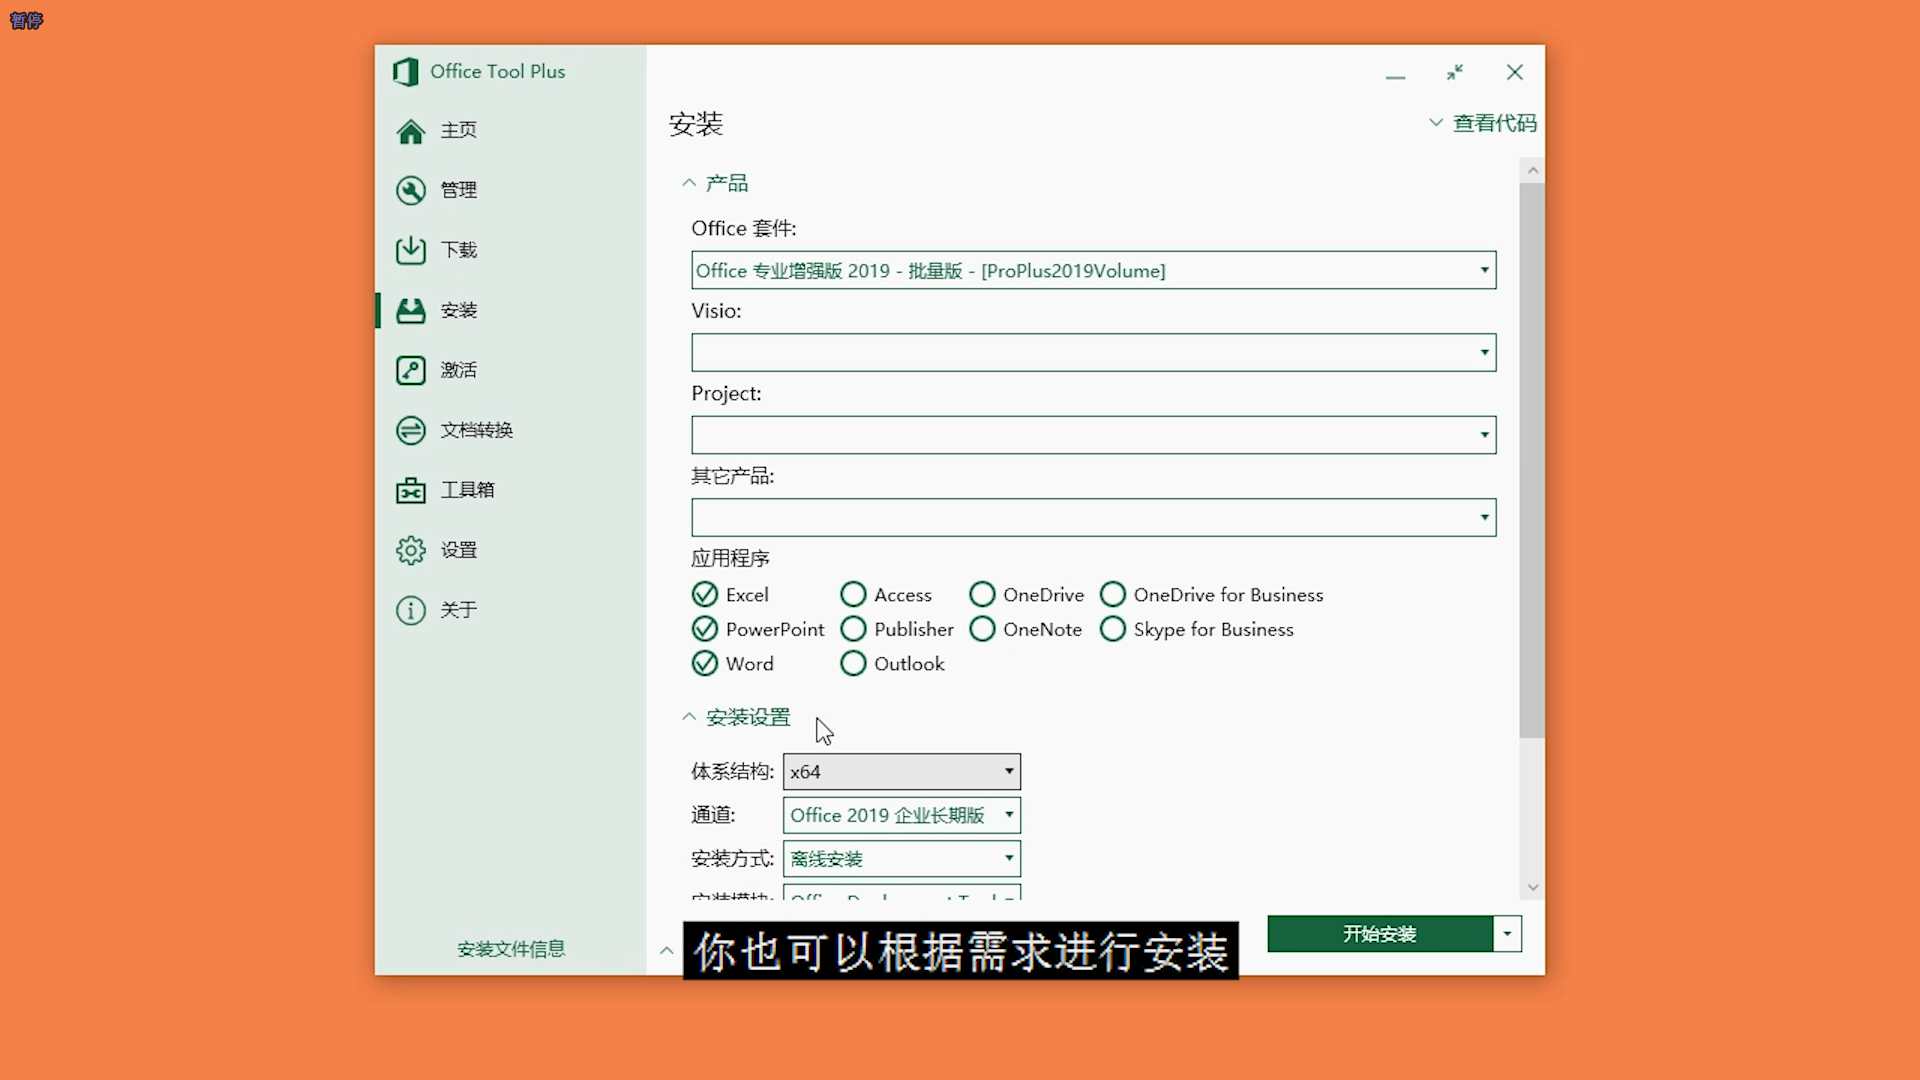
Task: Open the 下载 download icon
Action: 410,250
